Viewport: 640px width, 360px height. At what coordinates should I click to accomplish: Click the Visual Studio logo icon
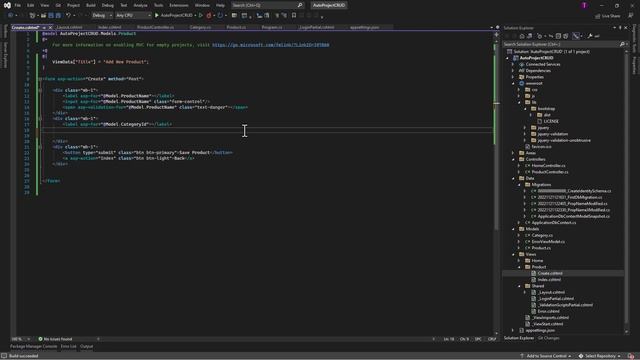[7, 5]
